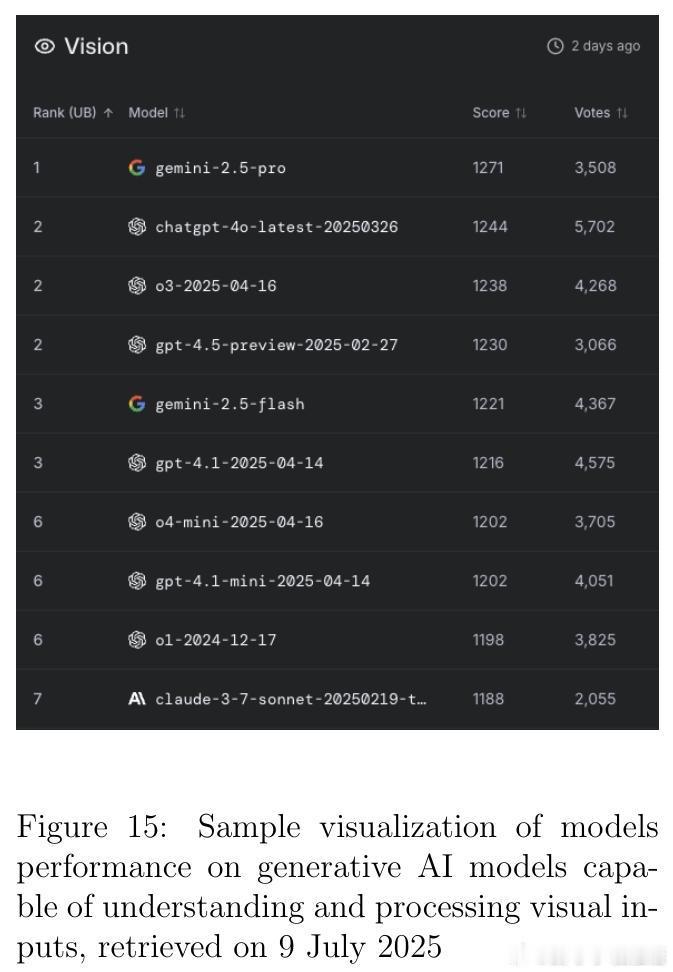Click the truncated claude-3-7-sonnet-20250219 model name
The height and width of the screenshot is (972, 673).
click(x=291, y=699)
